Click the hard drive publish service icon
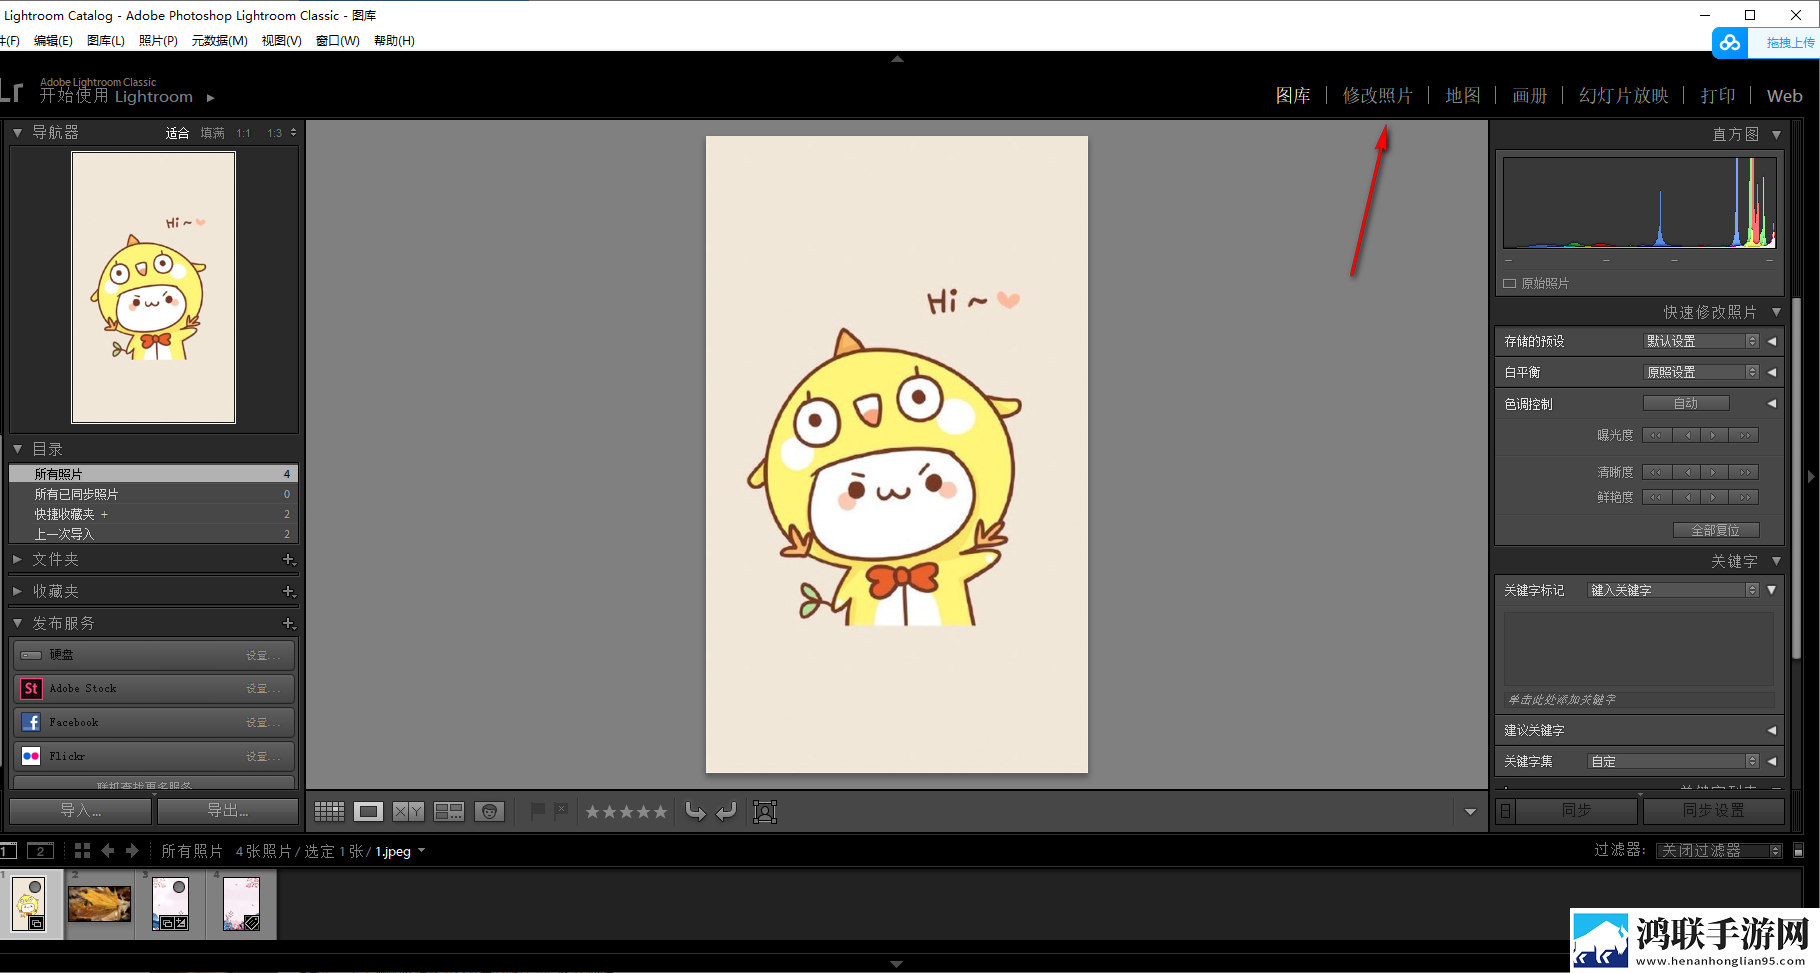1820x973 pixels. coord(31,655)
